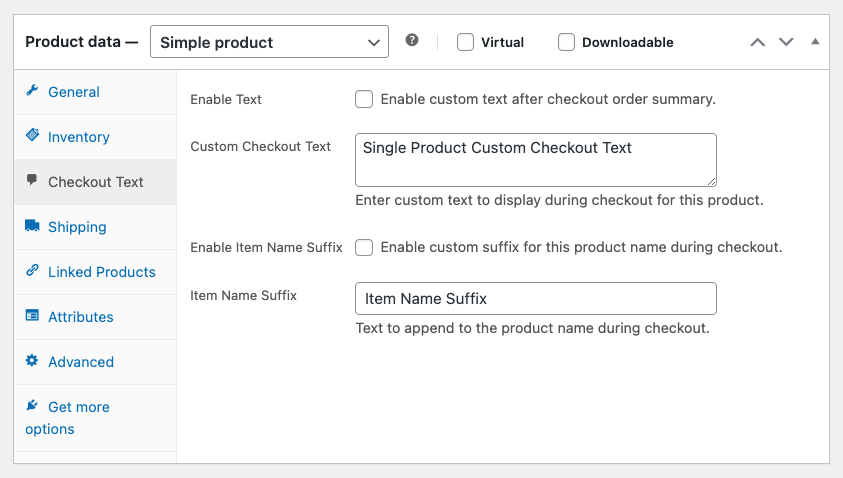The image size is (843, 478).
Task: Click the Inventory tag icon
Action: [32, 136]
